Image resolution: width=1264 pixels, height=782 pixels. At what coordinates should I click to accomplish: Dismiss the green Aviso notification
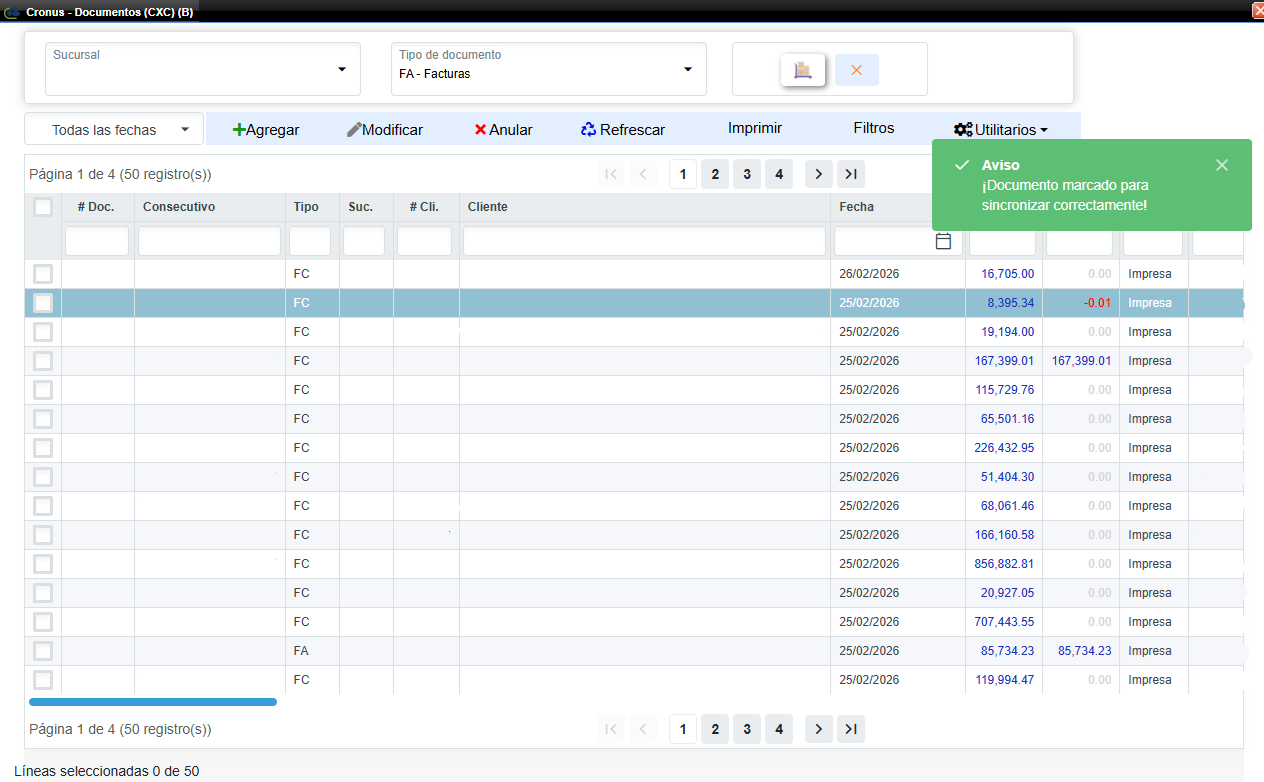[x=1221, y=165]
